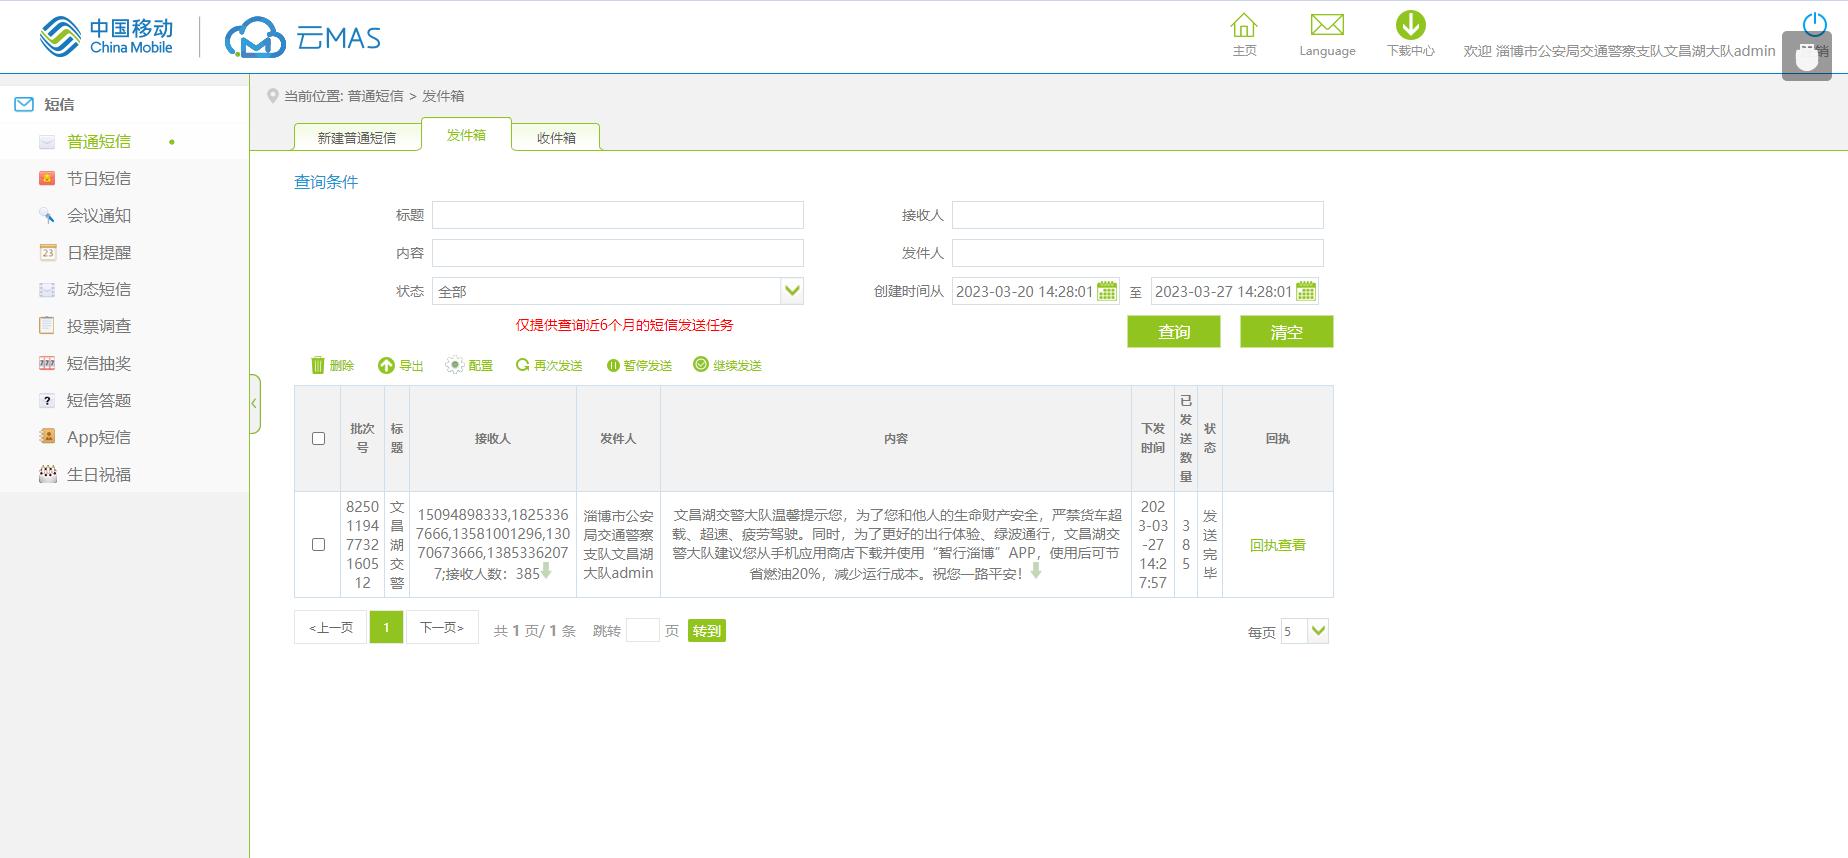Select 会议通知 menu label
The image size is (1848, 858).
click(99, 215)
